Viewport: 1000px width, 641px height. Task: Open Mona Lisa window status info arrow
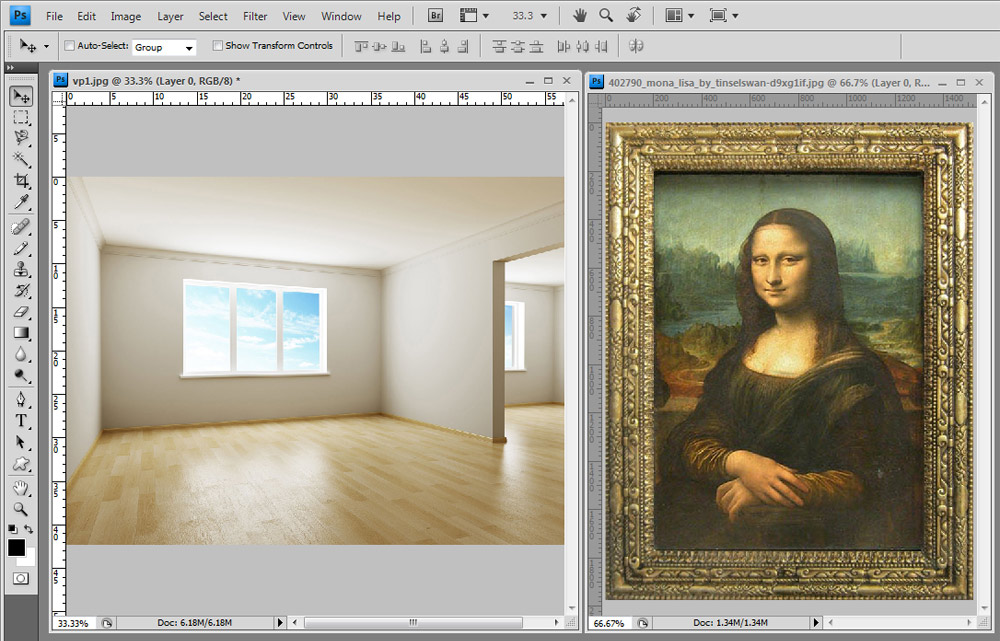coord(816,623)
